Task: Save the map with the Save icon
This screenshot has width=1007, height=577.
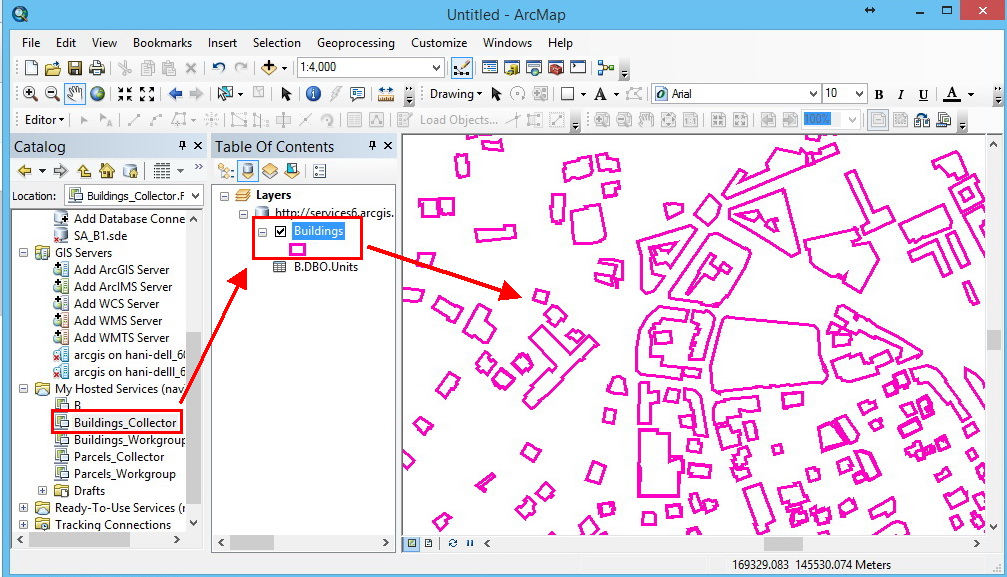Action: [x=75, y=67]
